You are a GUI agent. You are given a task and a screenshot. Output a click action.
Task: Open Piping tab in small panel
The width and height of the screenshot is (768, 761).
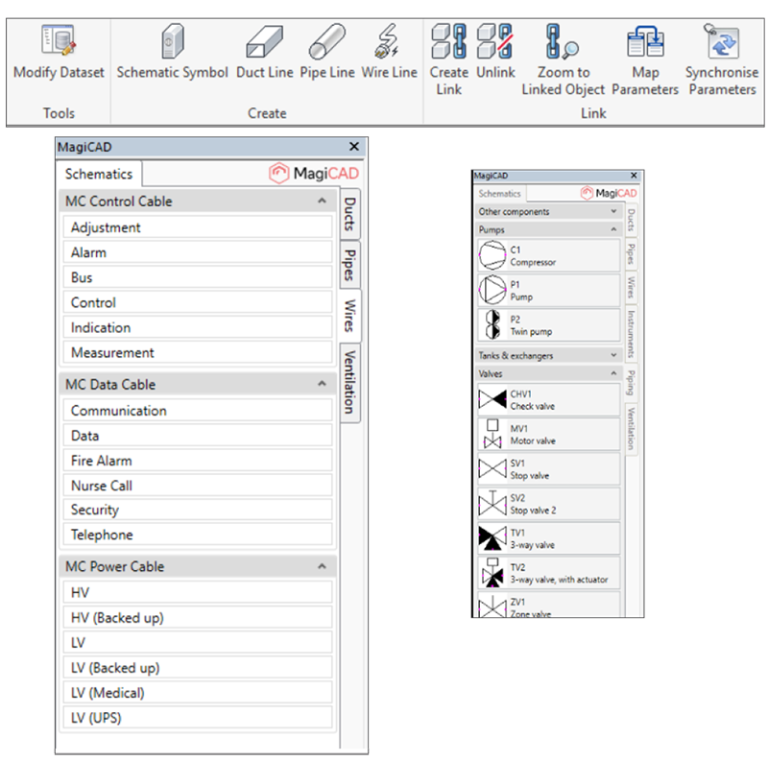pyautogui.click(x=631, y=382)
